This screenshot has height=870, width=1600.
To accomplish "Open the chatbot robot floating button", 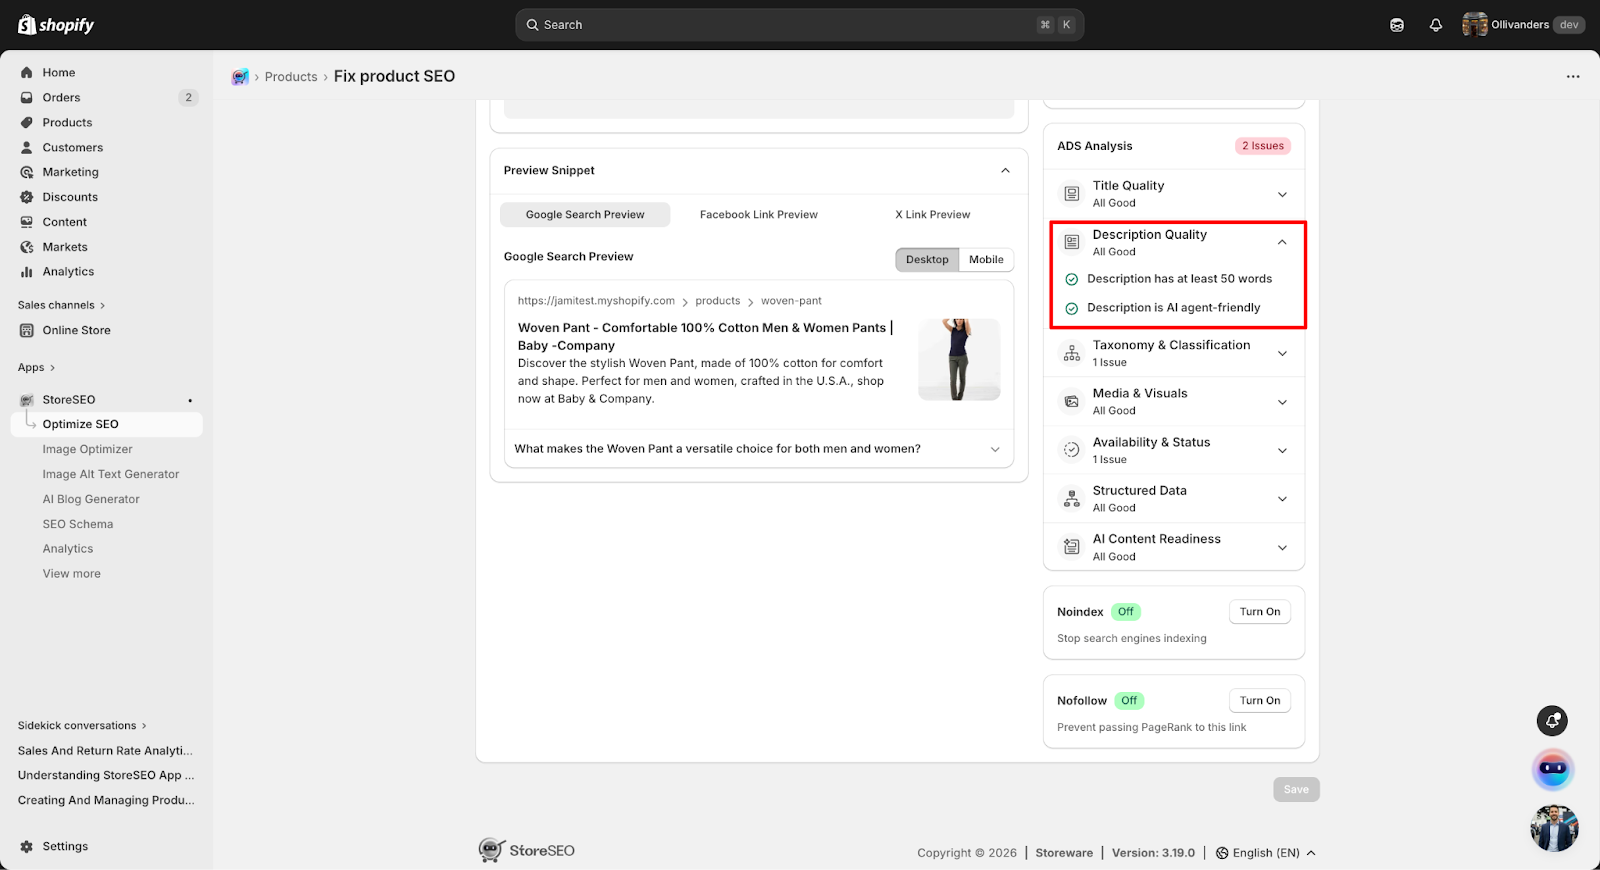I will click(x=1553, y=769).
